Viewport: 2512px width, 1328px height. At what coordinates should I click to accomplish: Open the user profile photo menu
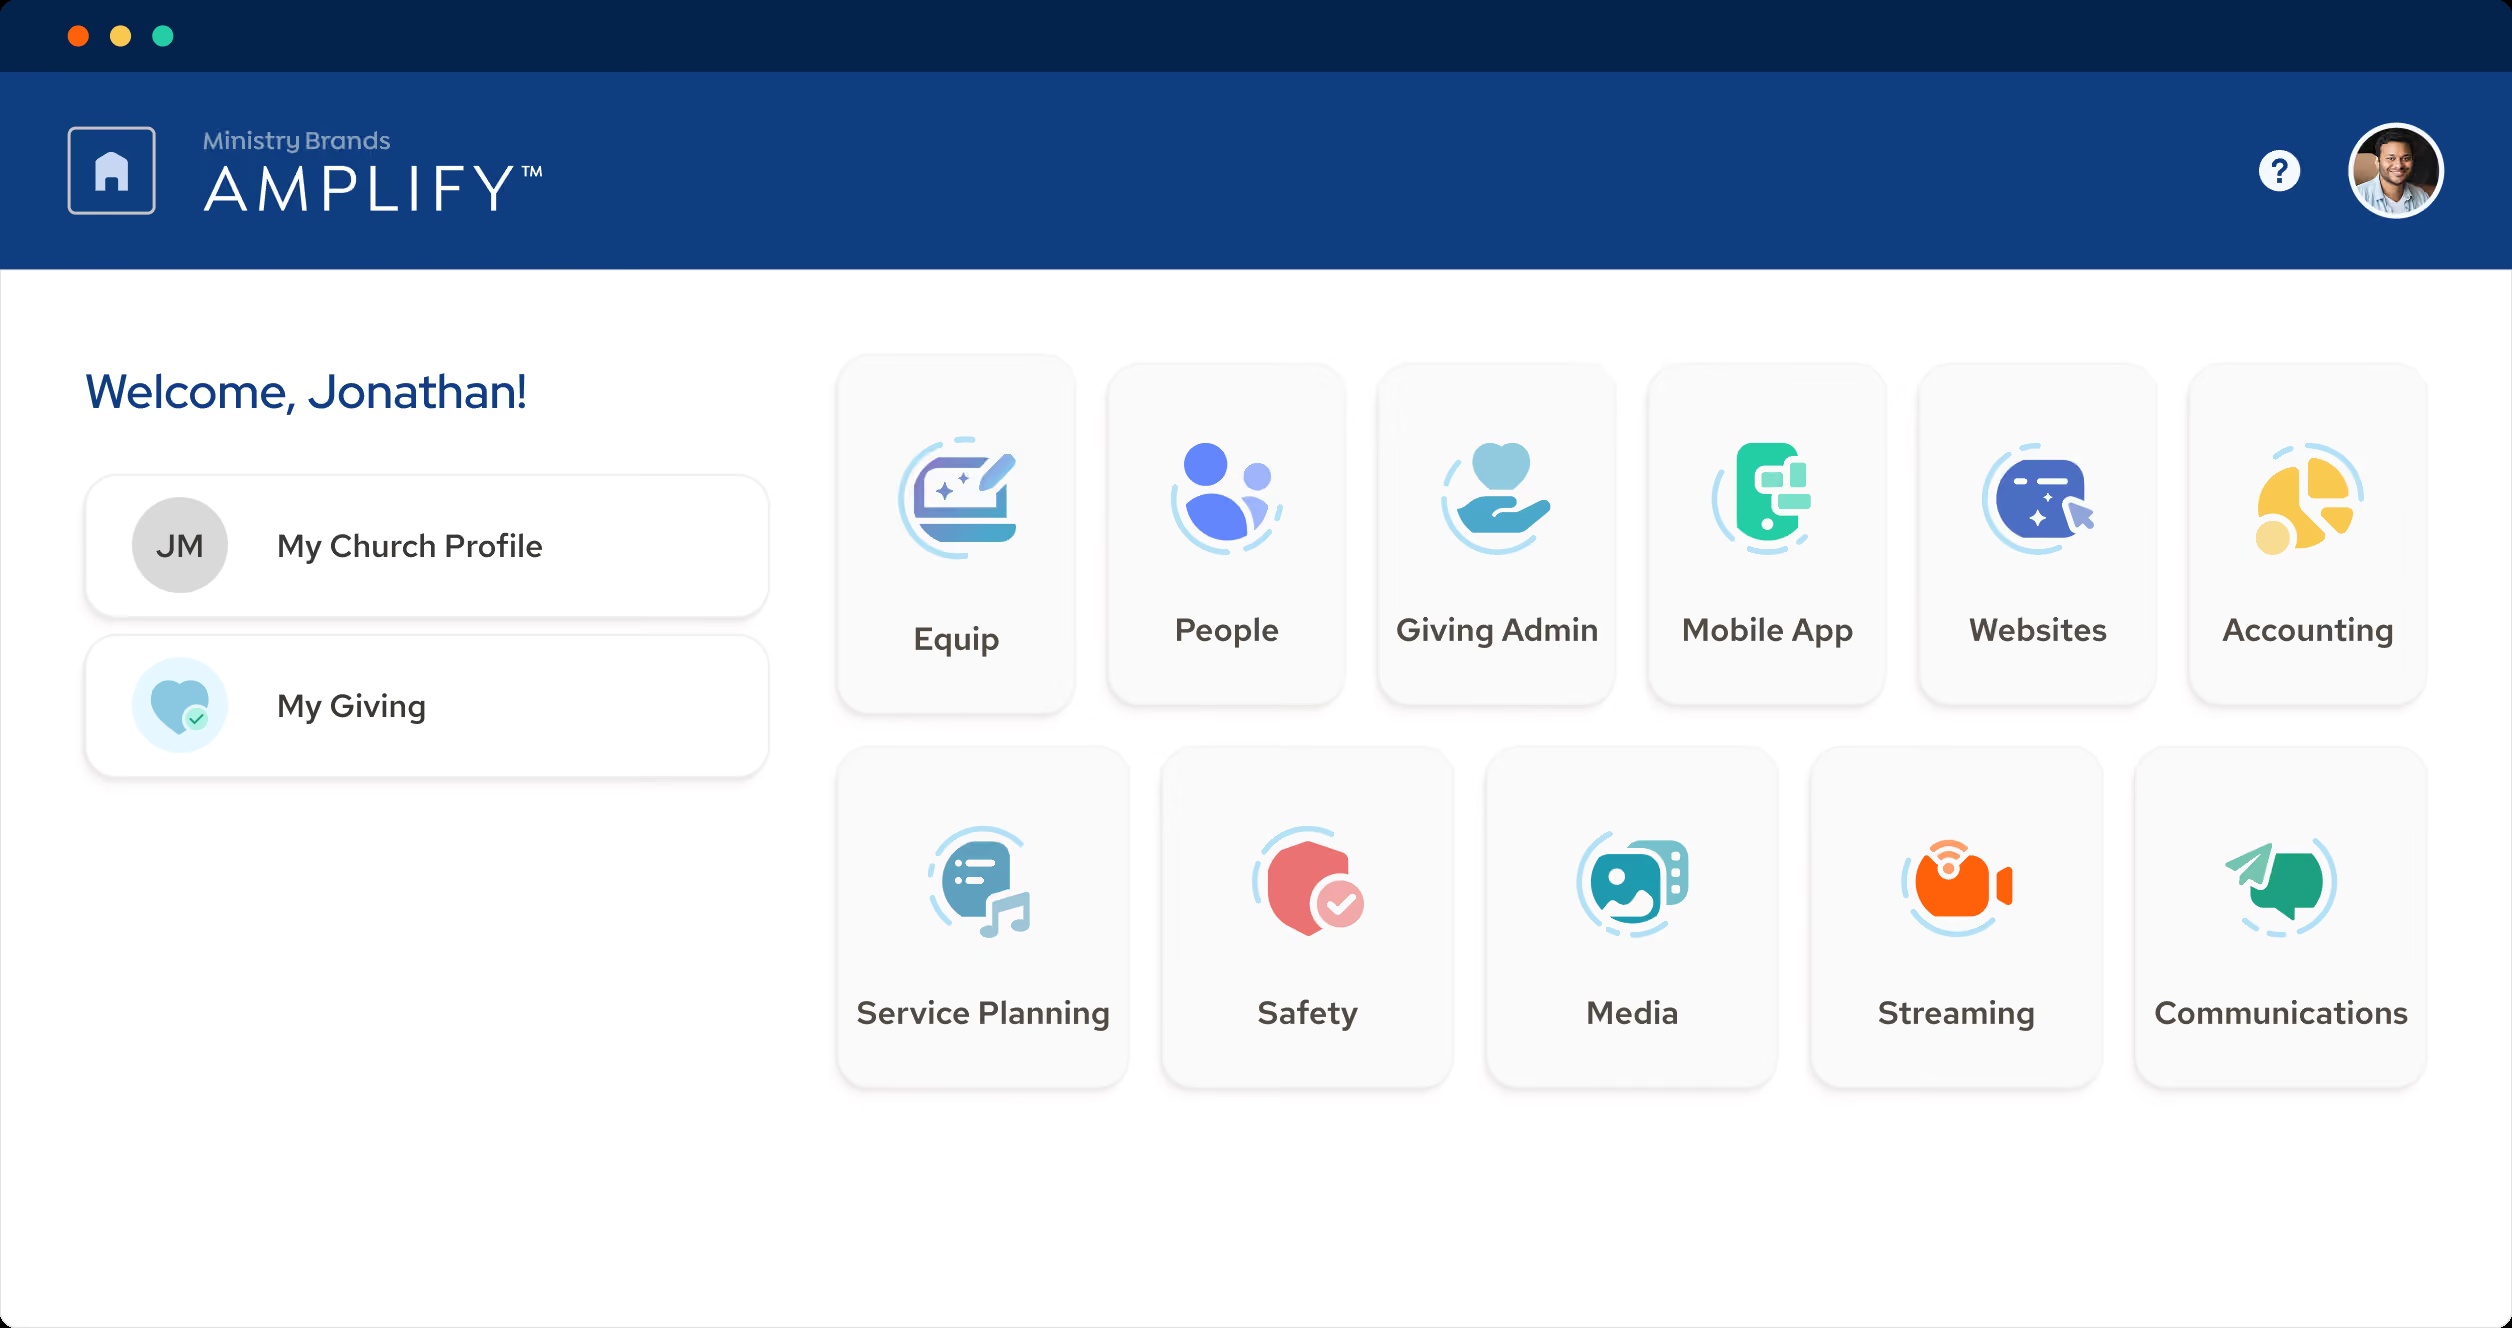(x=2395, y=171)
